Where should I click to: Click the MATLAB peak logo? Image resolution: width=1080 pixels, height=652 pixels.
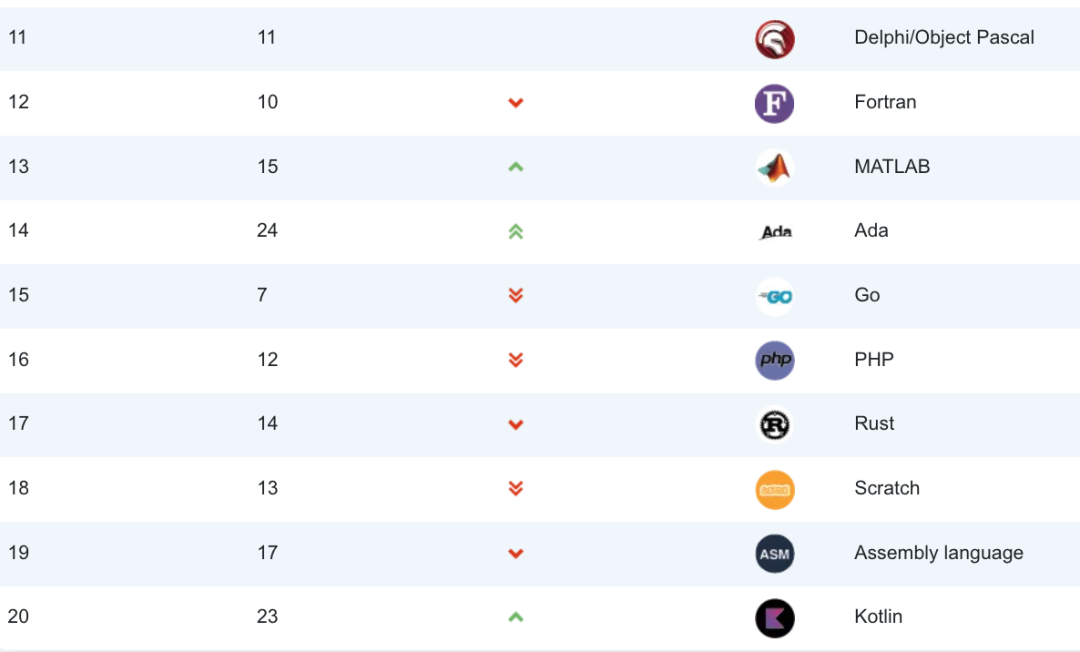pyautogui.click(x=775, y=167)
